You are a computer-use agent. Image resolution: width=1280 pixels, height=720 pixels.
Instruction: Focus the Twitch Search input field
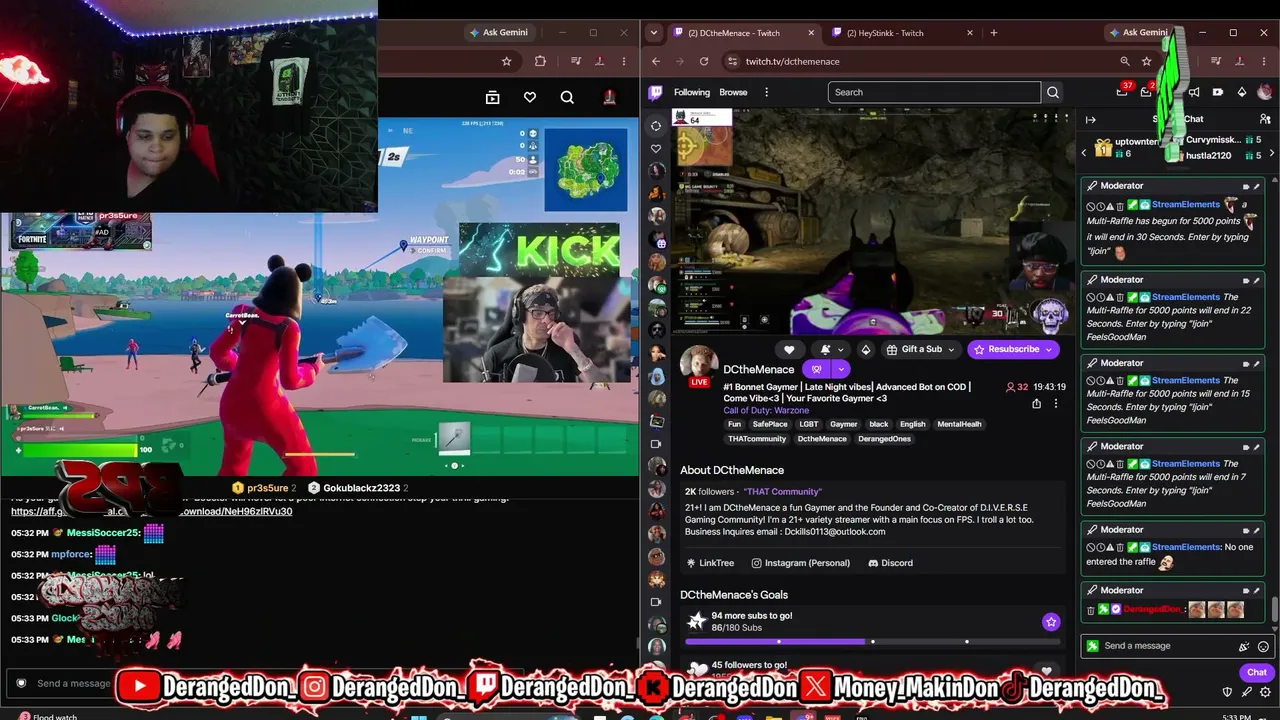[934, 92]
